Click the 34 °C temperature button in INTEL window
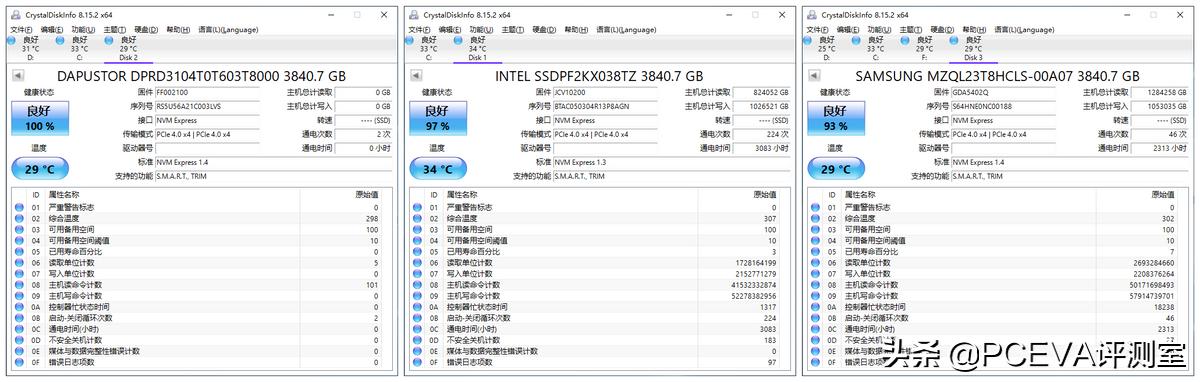This screenshot has width=1200, height=382. coord(437,169)
